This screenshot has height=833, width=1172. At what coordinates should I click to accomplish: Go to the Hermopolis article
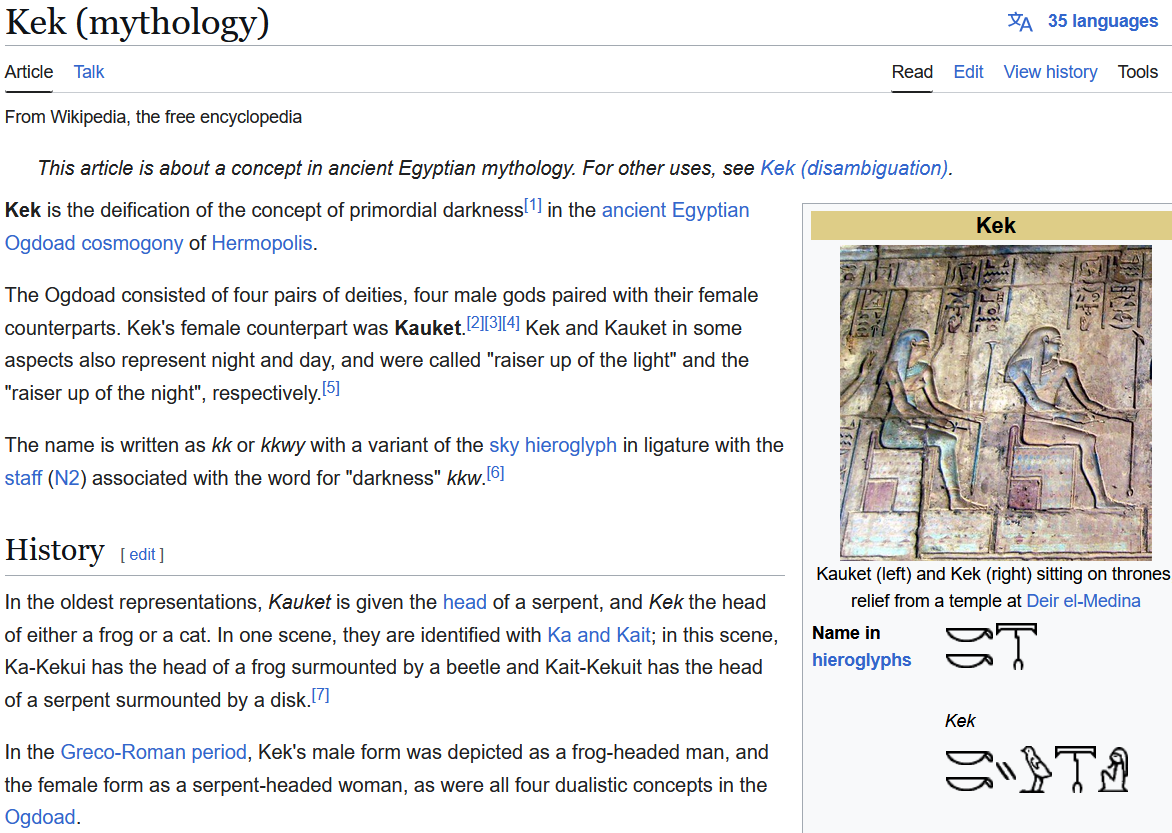262,243
